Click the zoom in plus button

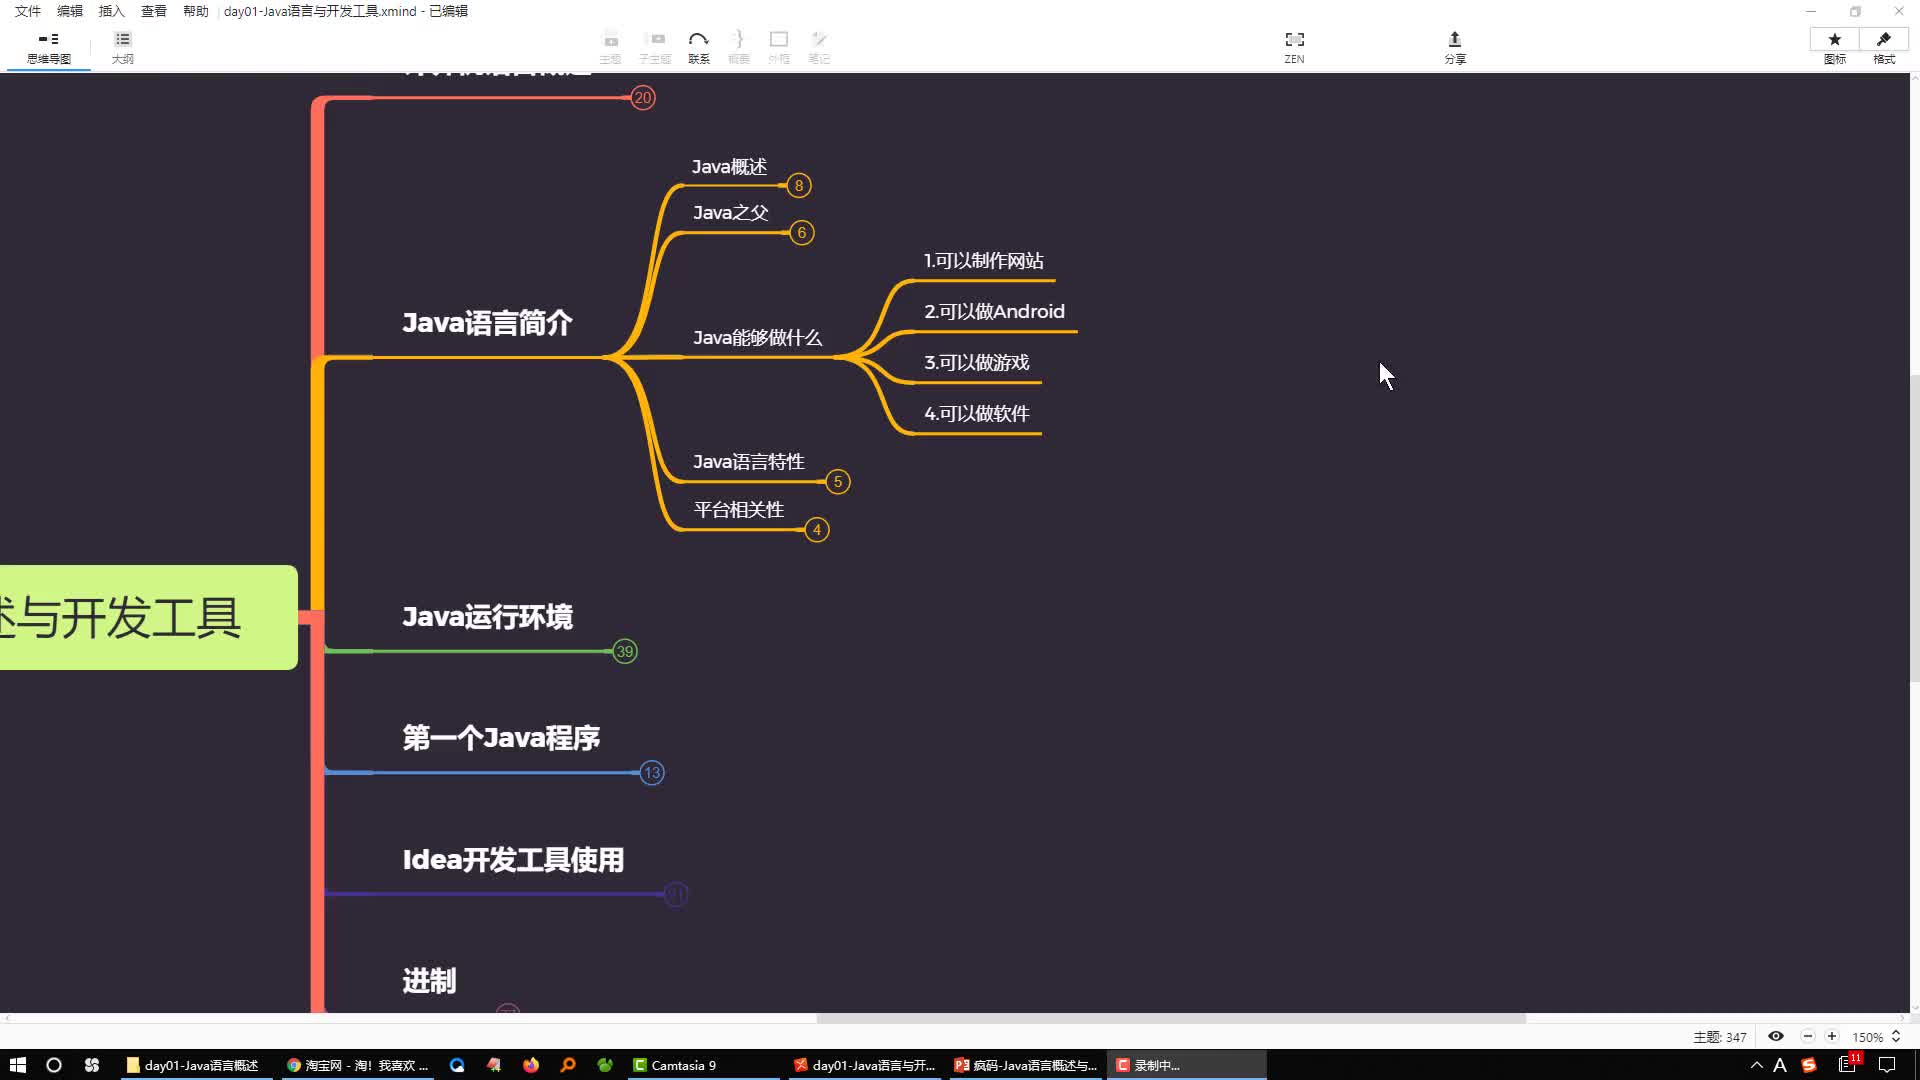coord(1832,1037)
